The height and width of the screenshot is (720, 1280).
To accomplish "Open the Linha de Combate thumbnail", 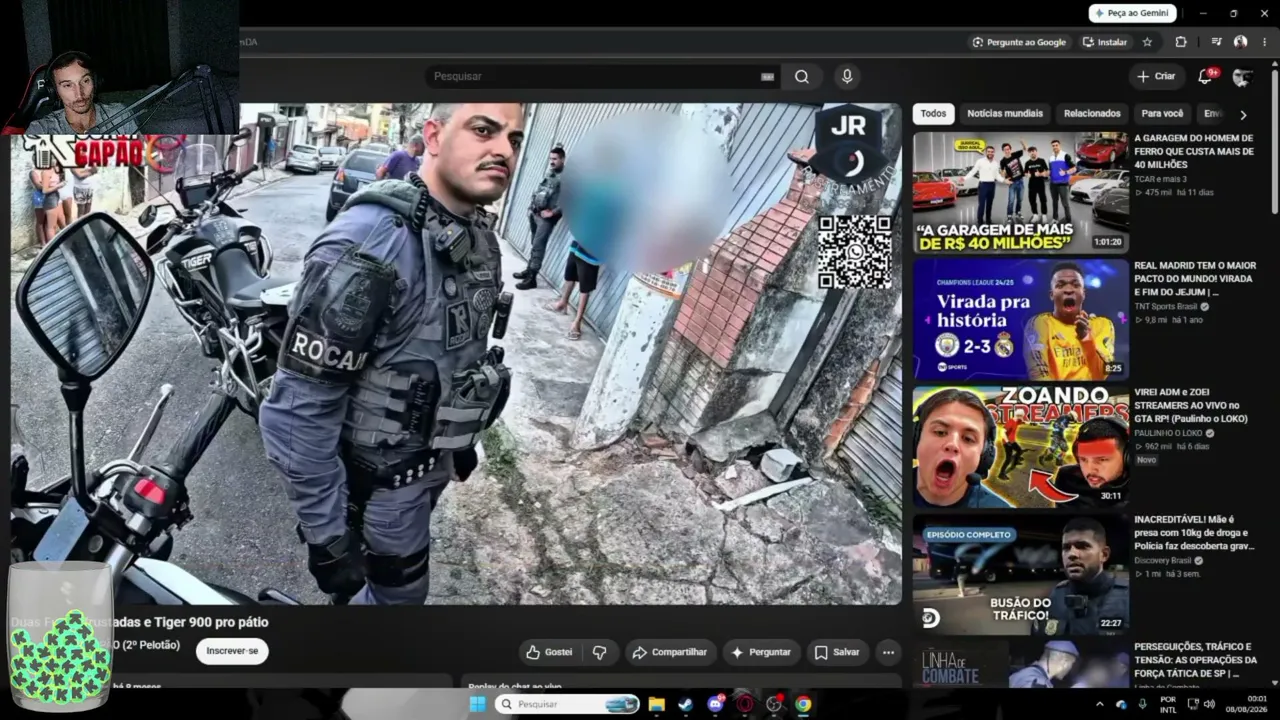I will [x=1020, y=665].
